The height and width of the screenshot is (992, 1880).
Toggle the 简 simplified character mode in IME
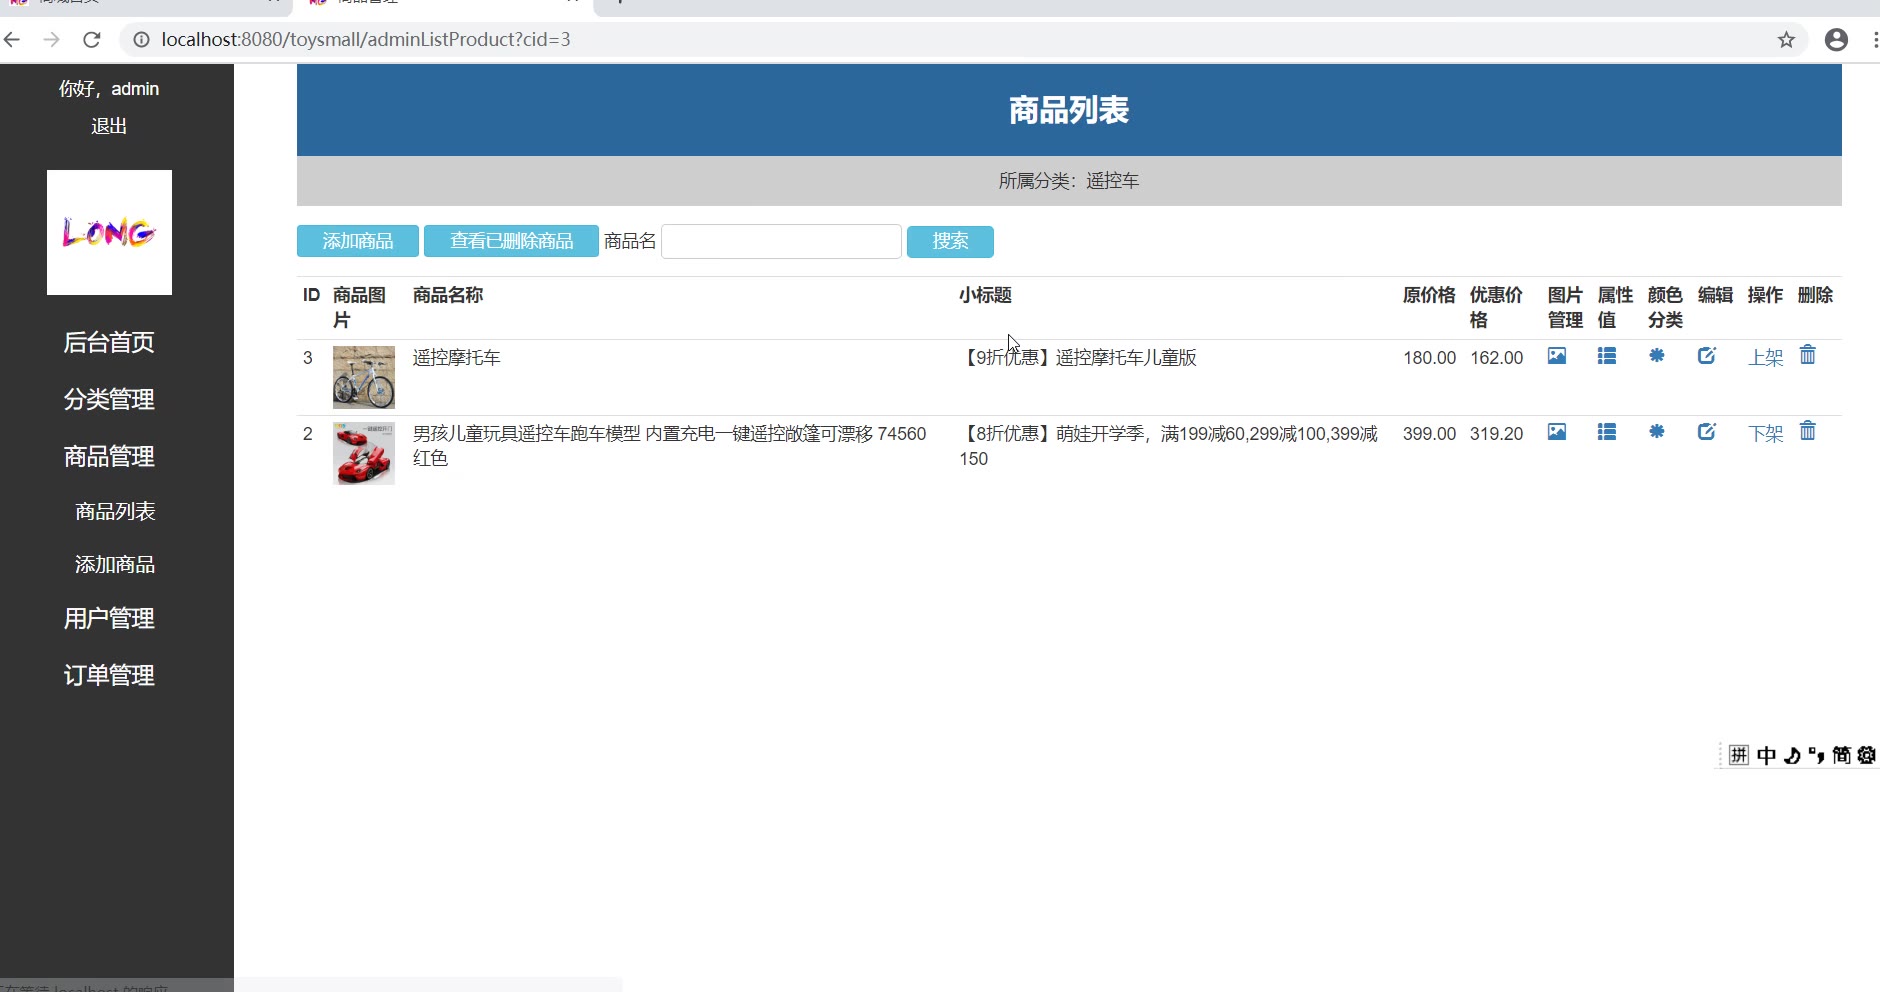coord(1842,755)
